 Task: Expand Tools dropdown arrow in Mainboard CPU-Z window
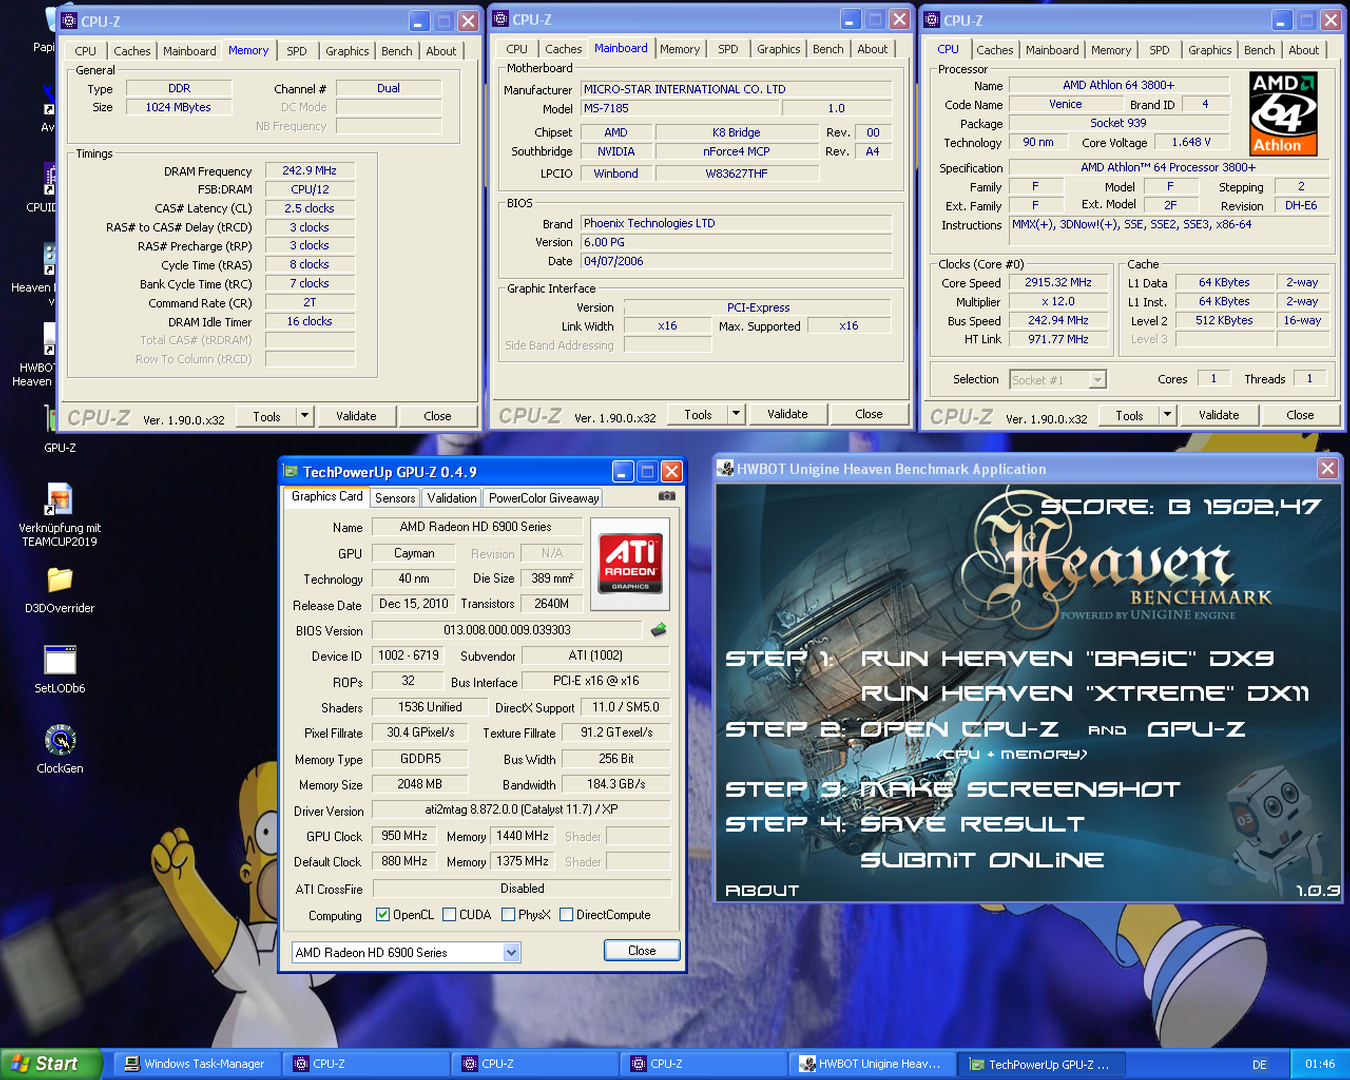pos(737,414)
